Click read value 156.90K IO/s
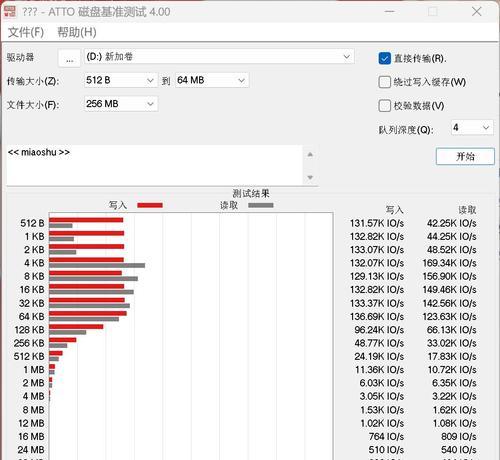 449,276
